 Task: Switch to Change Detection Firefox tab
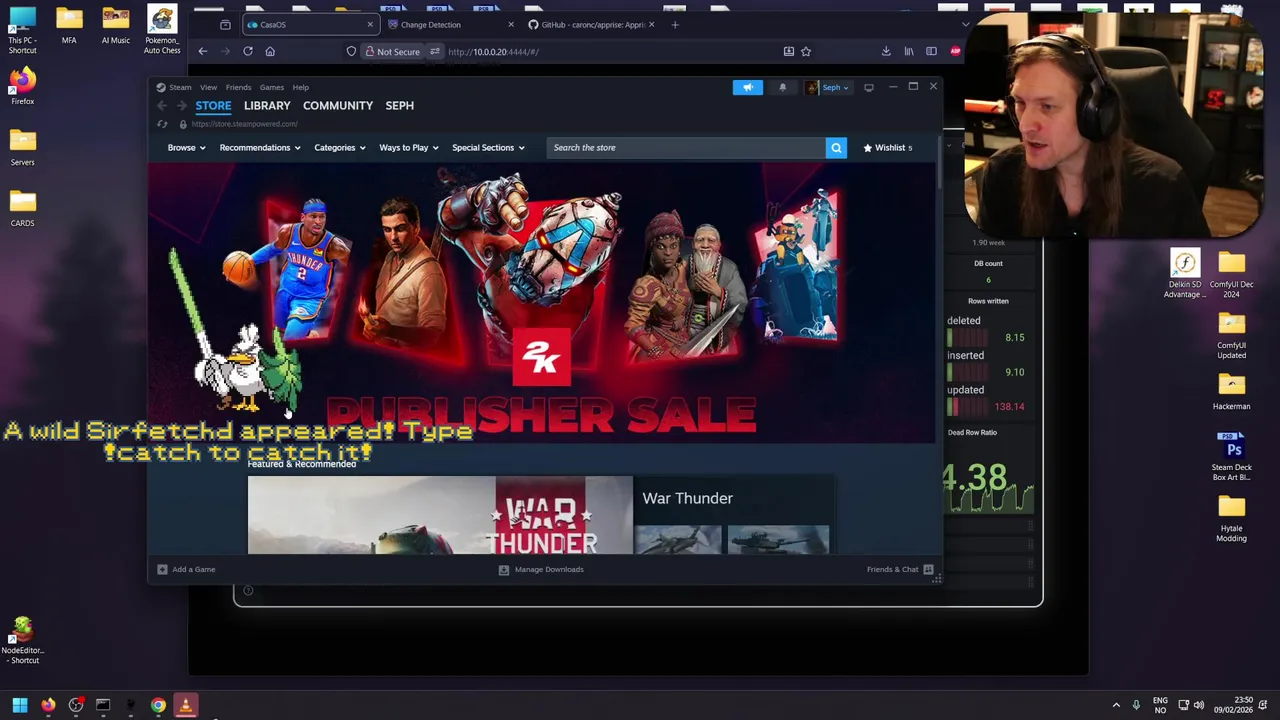tap(450, 24)
